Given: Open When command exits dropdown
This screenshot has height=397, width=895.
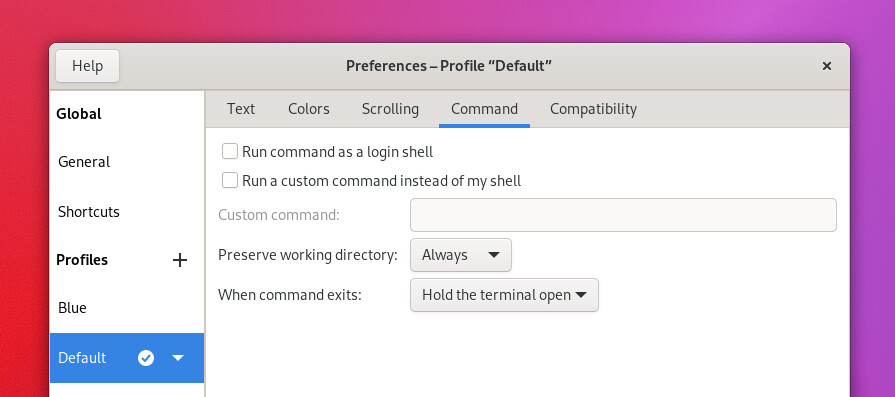Looking at the screenshot, I should (x=504, y=295).
